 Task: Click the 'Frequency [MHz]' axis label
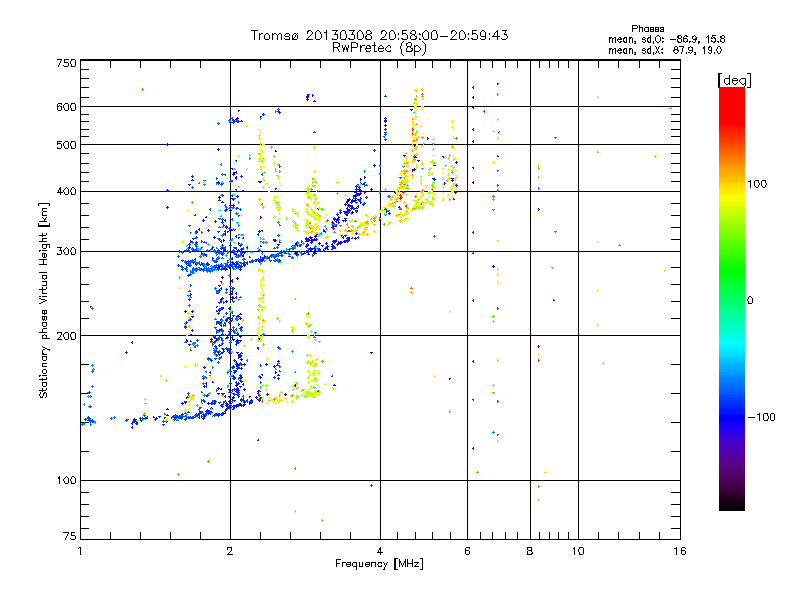click(379, 564)
